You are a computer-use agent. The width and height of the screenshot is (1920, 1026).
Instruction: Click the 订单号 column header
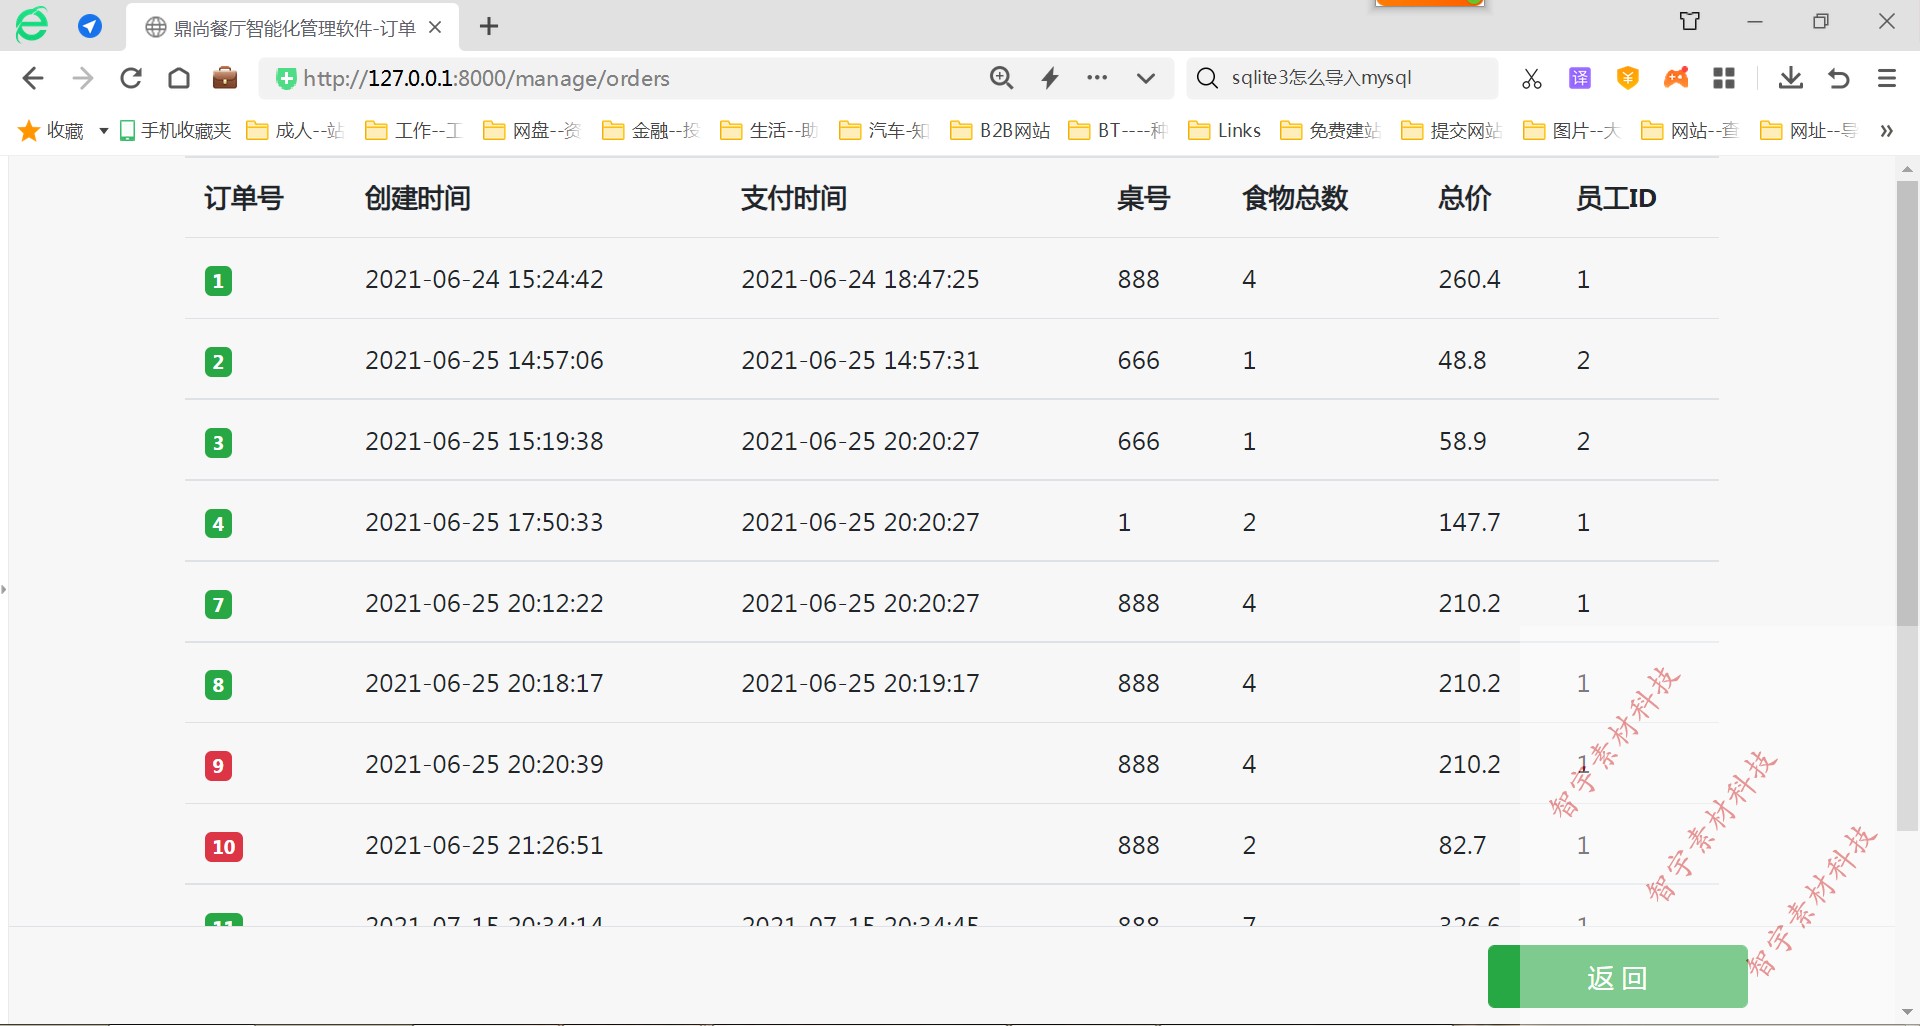pyautogui.click(x=244, y=198)
